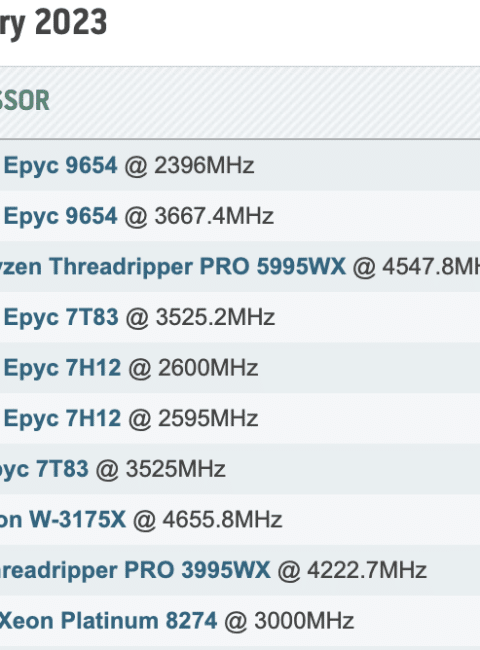This screenshot has width=480, height=650.
Task: Click the 2600MHz frequency text
Action: pyautogui.click(x=208, y=368)
